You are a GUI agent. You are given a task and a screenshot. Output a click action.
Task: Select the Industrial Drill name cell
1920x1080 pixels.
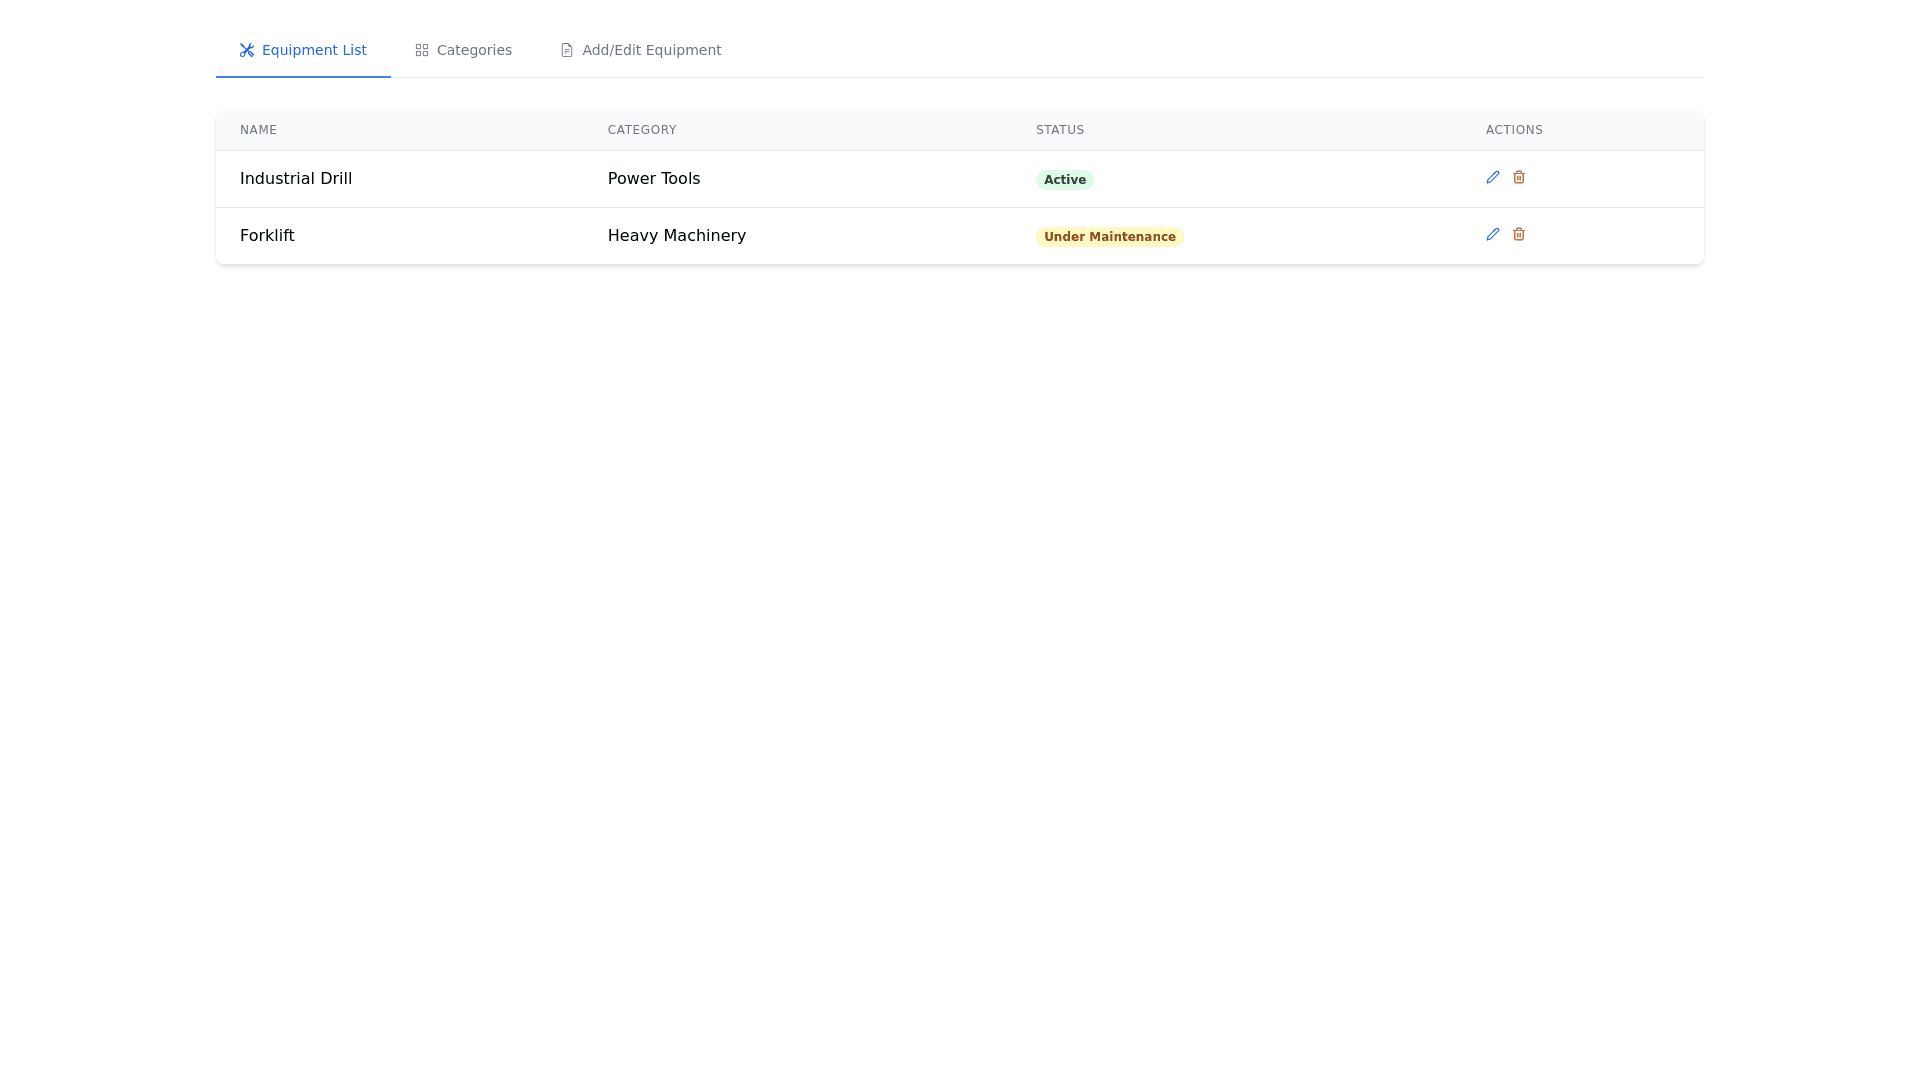point(296,179)
